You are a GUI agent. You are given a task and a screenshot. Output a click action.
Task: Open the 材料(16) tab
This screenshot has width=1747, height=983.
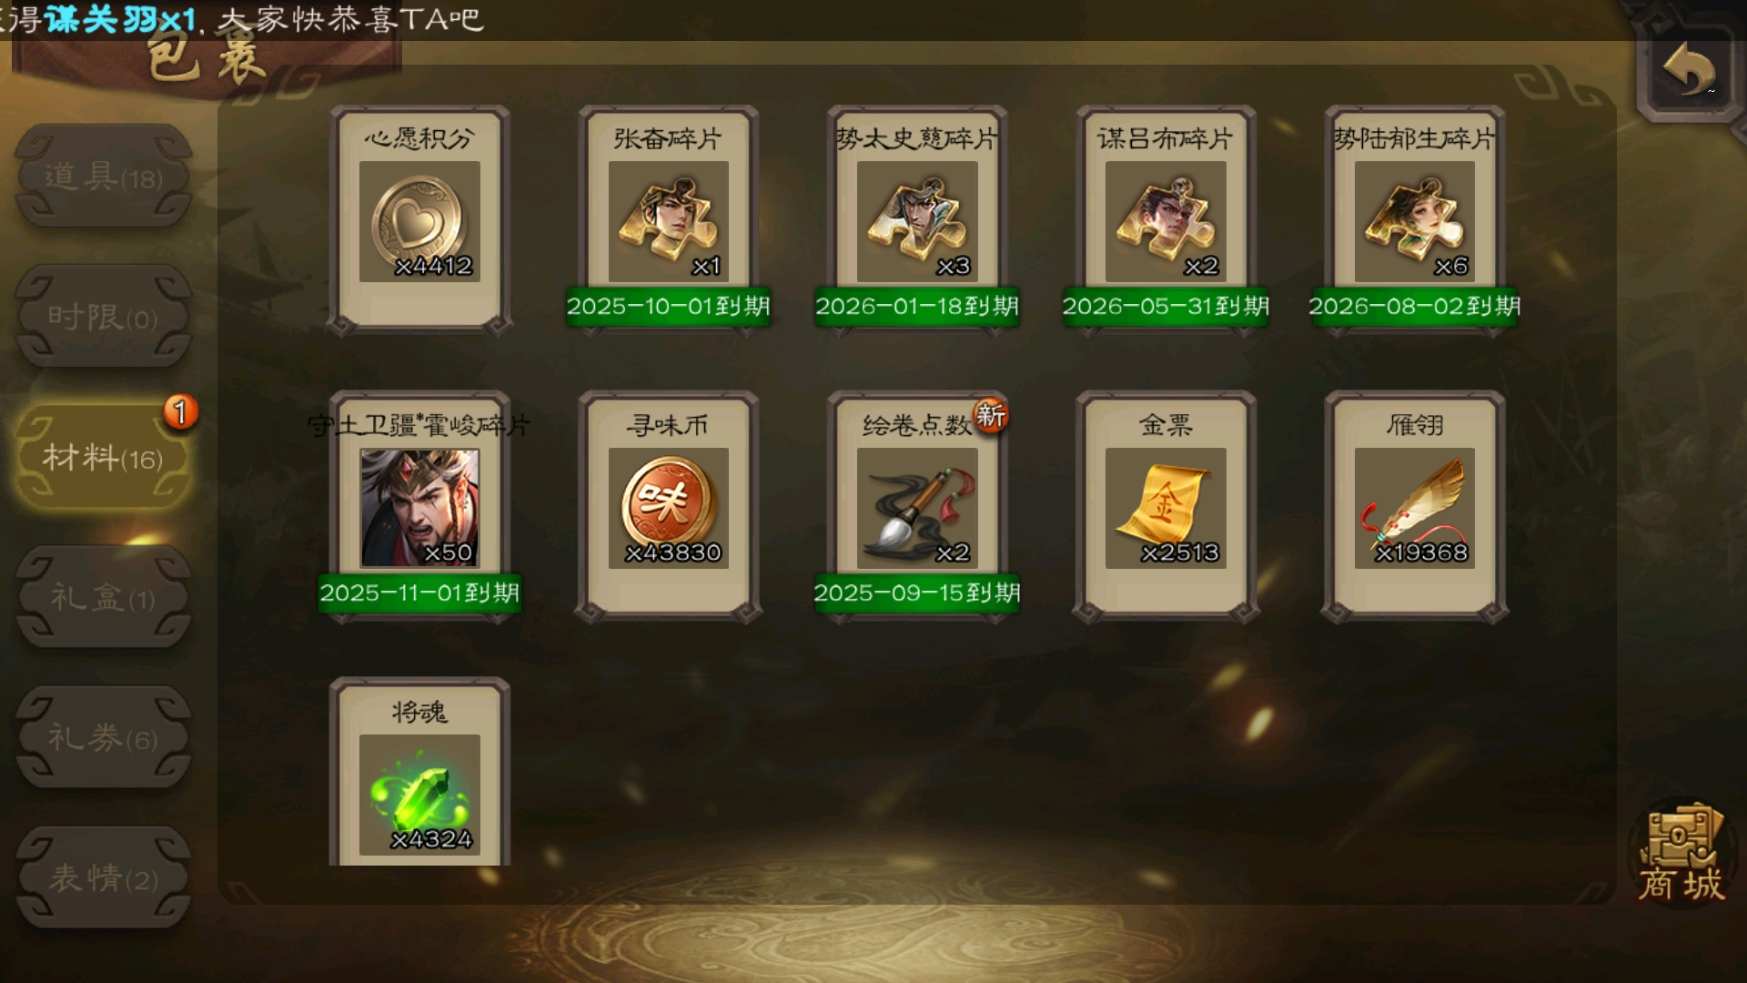pos(103,458)
